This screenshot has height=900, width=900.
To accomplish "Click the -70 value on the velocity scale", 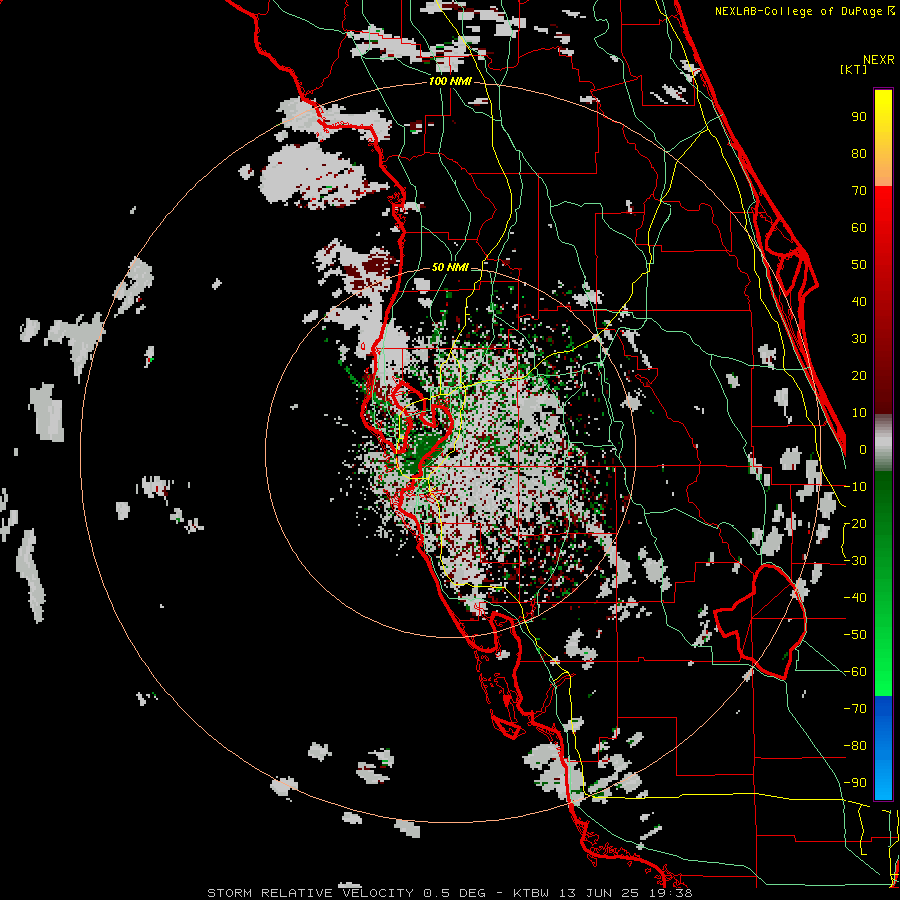I will click(x=855, y=709).
